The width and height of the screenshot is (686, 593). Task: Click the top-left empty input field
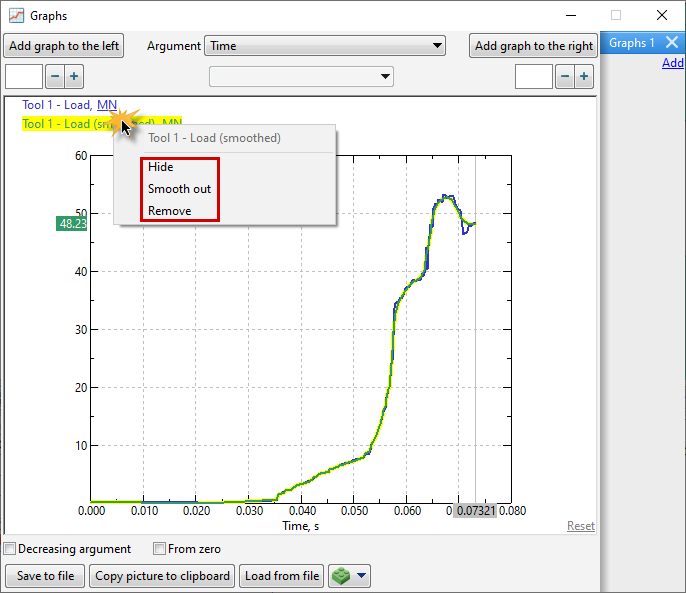[24, 77]
